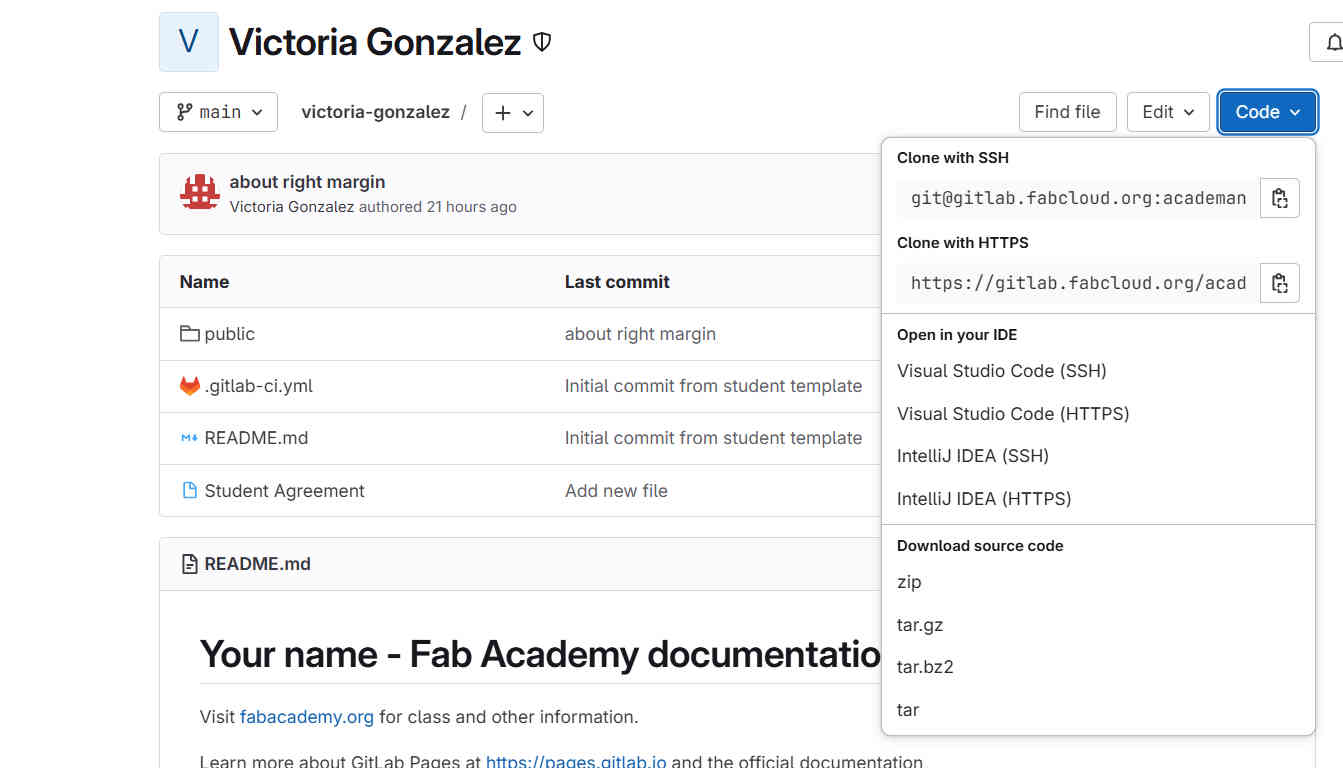Click the 'Open in your IDE' heading

(957, 335)
